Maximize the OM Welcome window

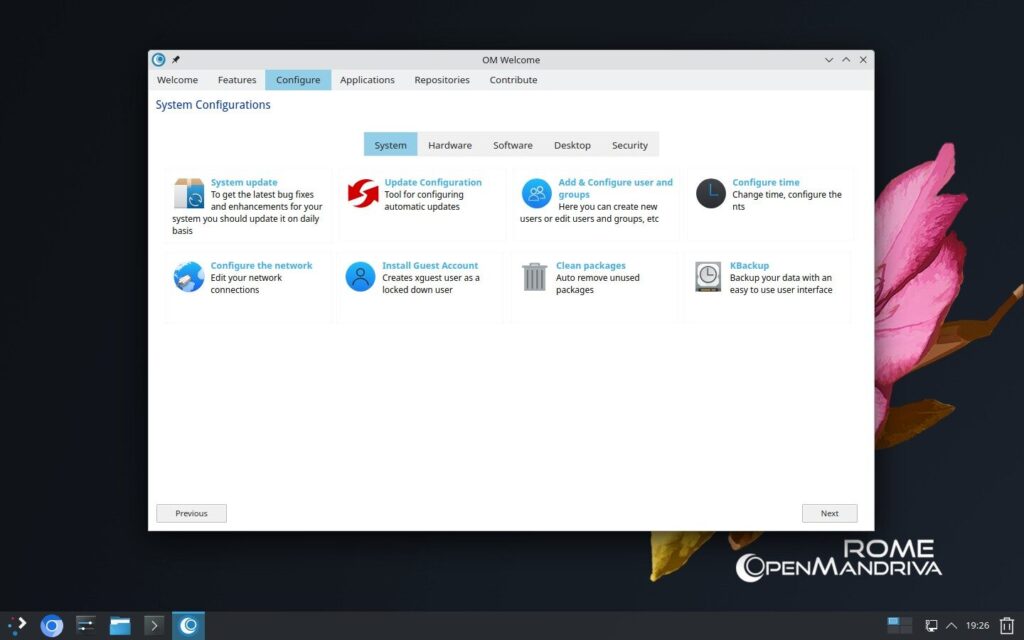coord(846,59)
